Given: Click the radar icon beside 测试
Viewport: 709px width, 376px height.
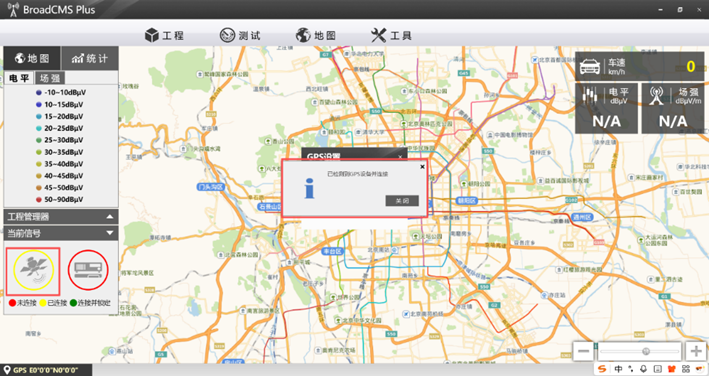Looking at the screenshot, I should pyautogui.click(x=227, y=35).
